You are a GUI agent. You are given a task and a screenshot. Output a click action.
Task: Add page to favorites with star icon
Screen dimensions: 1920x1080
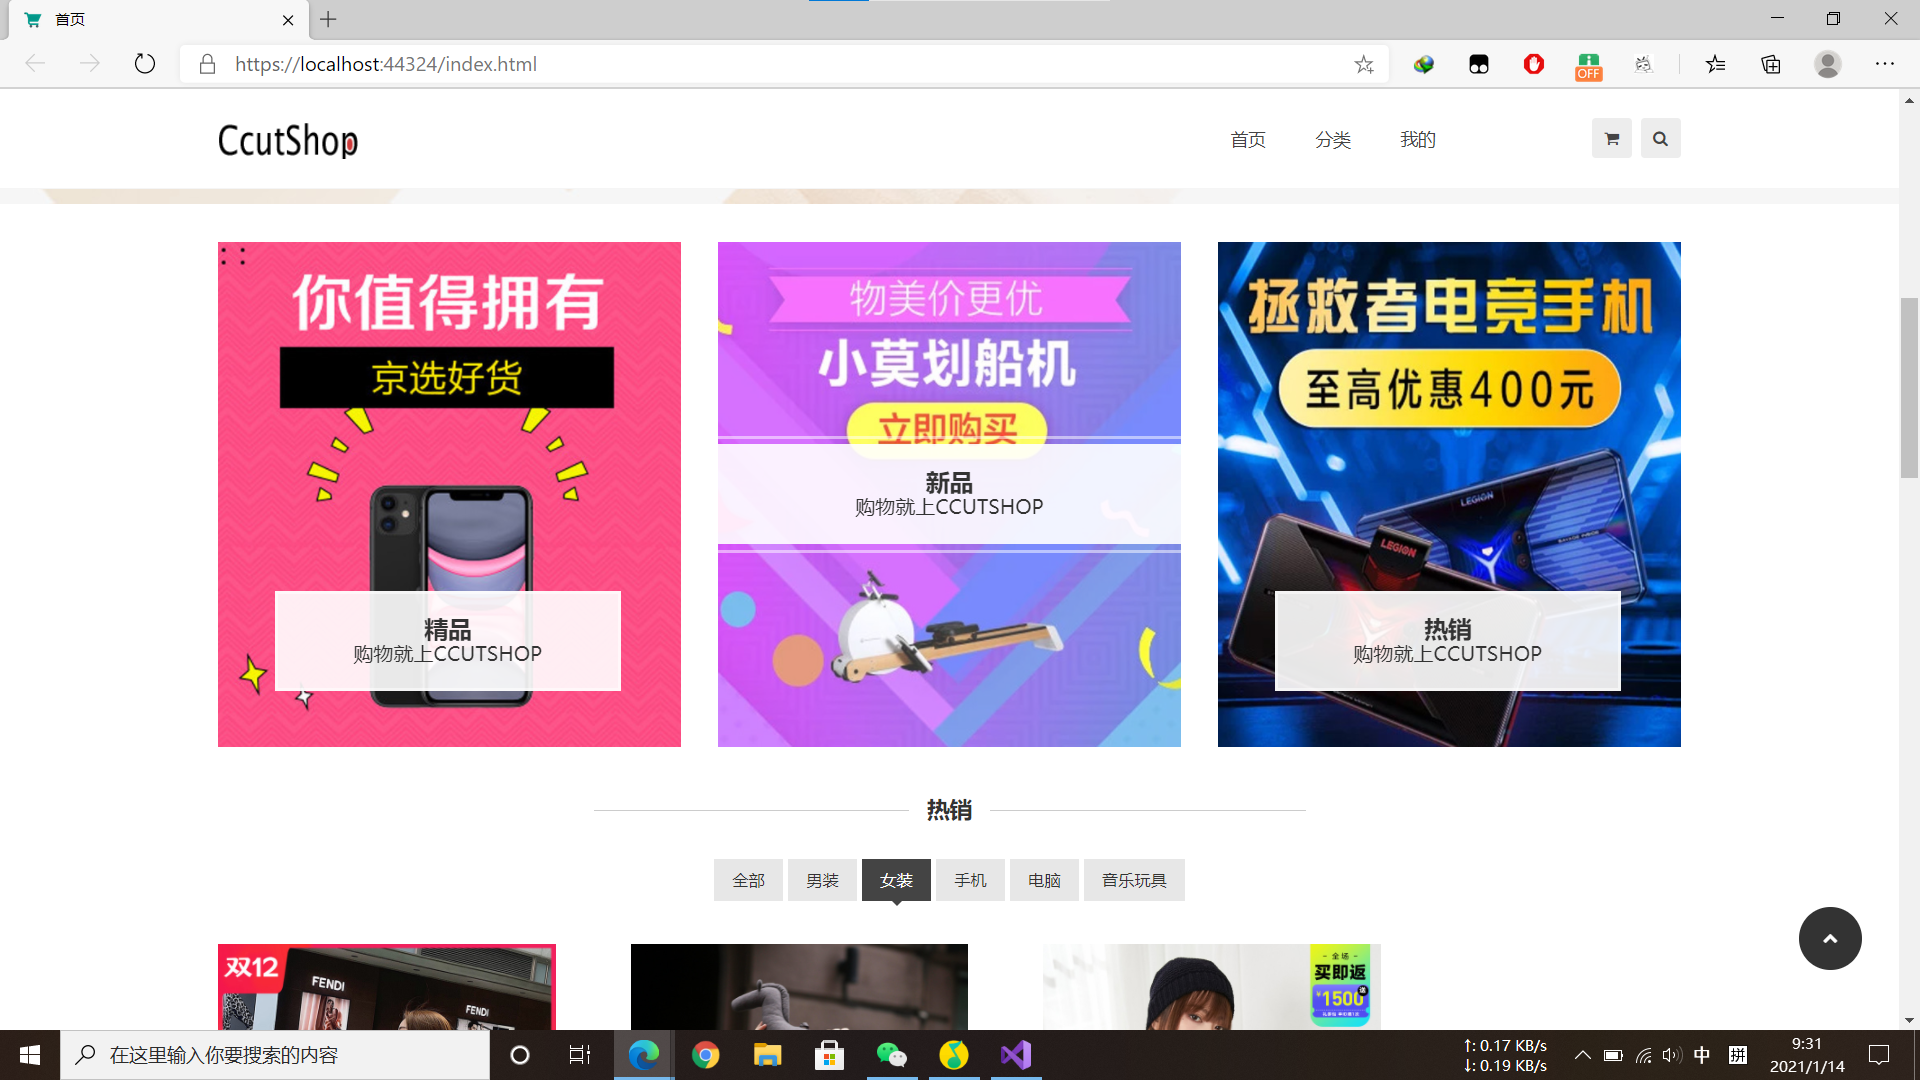click(1364, 64)
